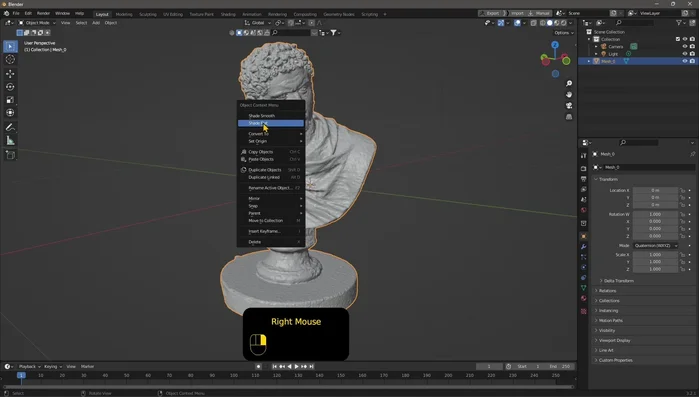Open the Playback dropdown in timeline
The width and height of the screenshot is (699, 397).
pos(29,366)
